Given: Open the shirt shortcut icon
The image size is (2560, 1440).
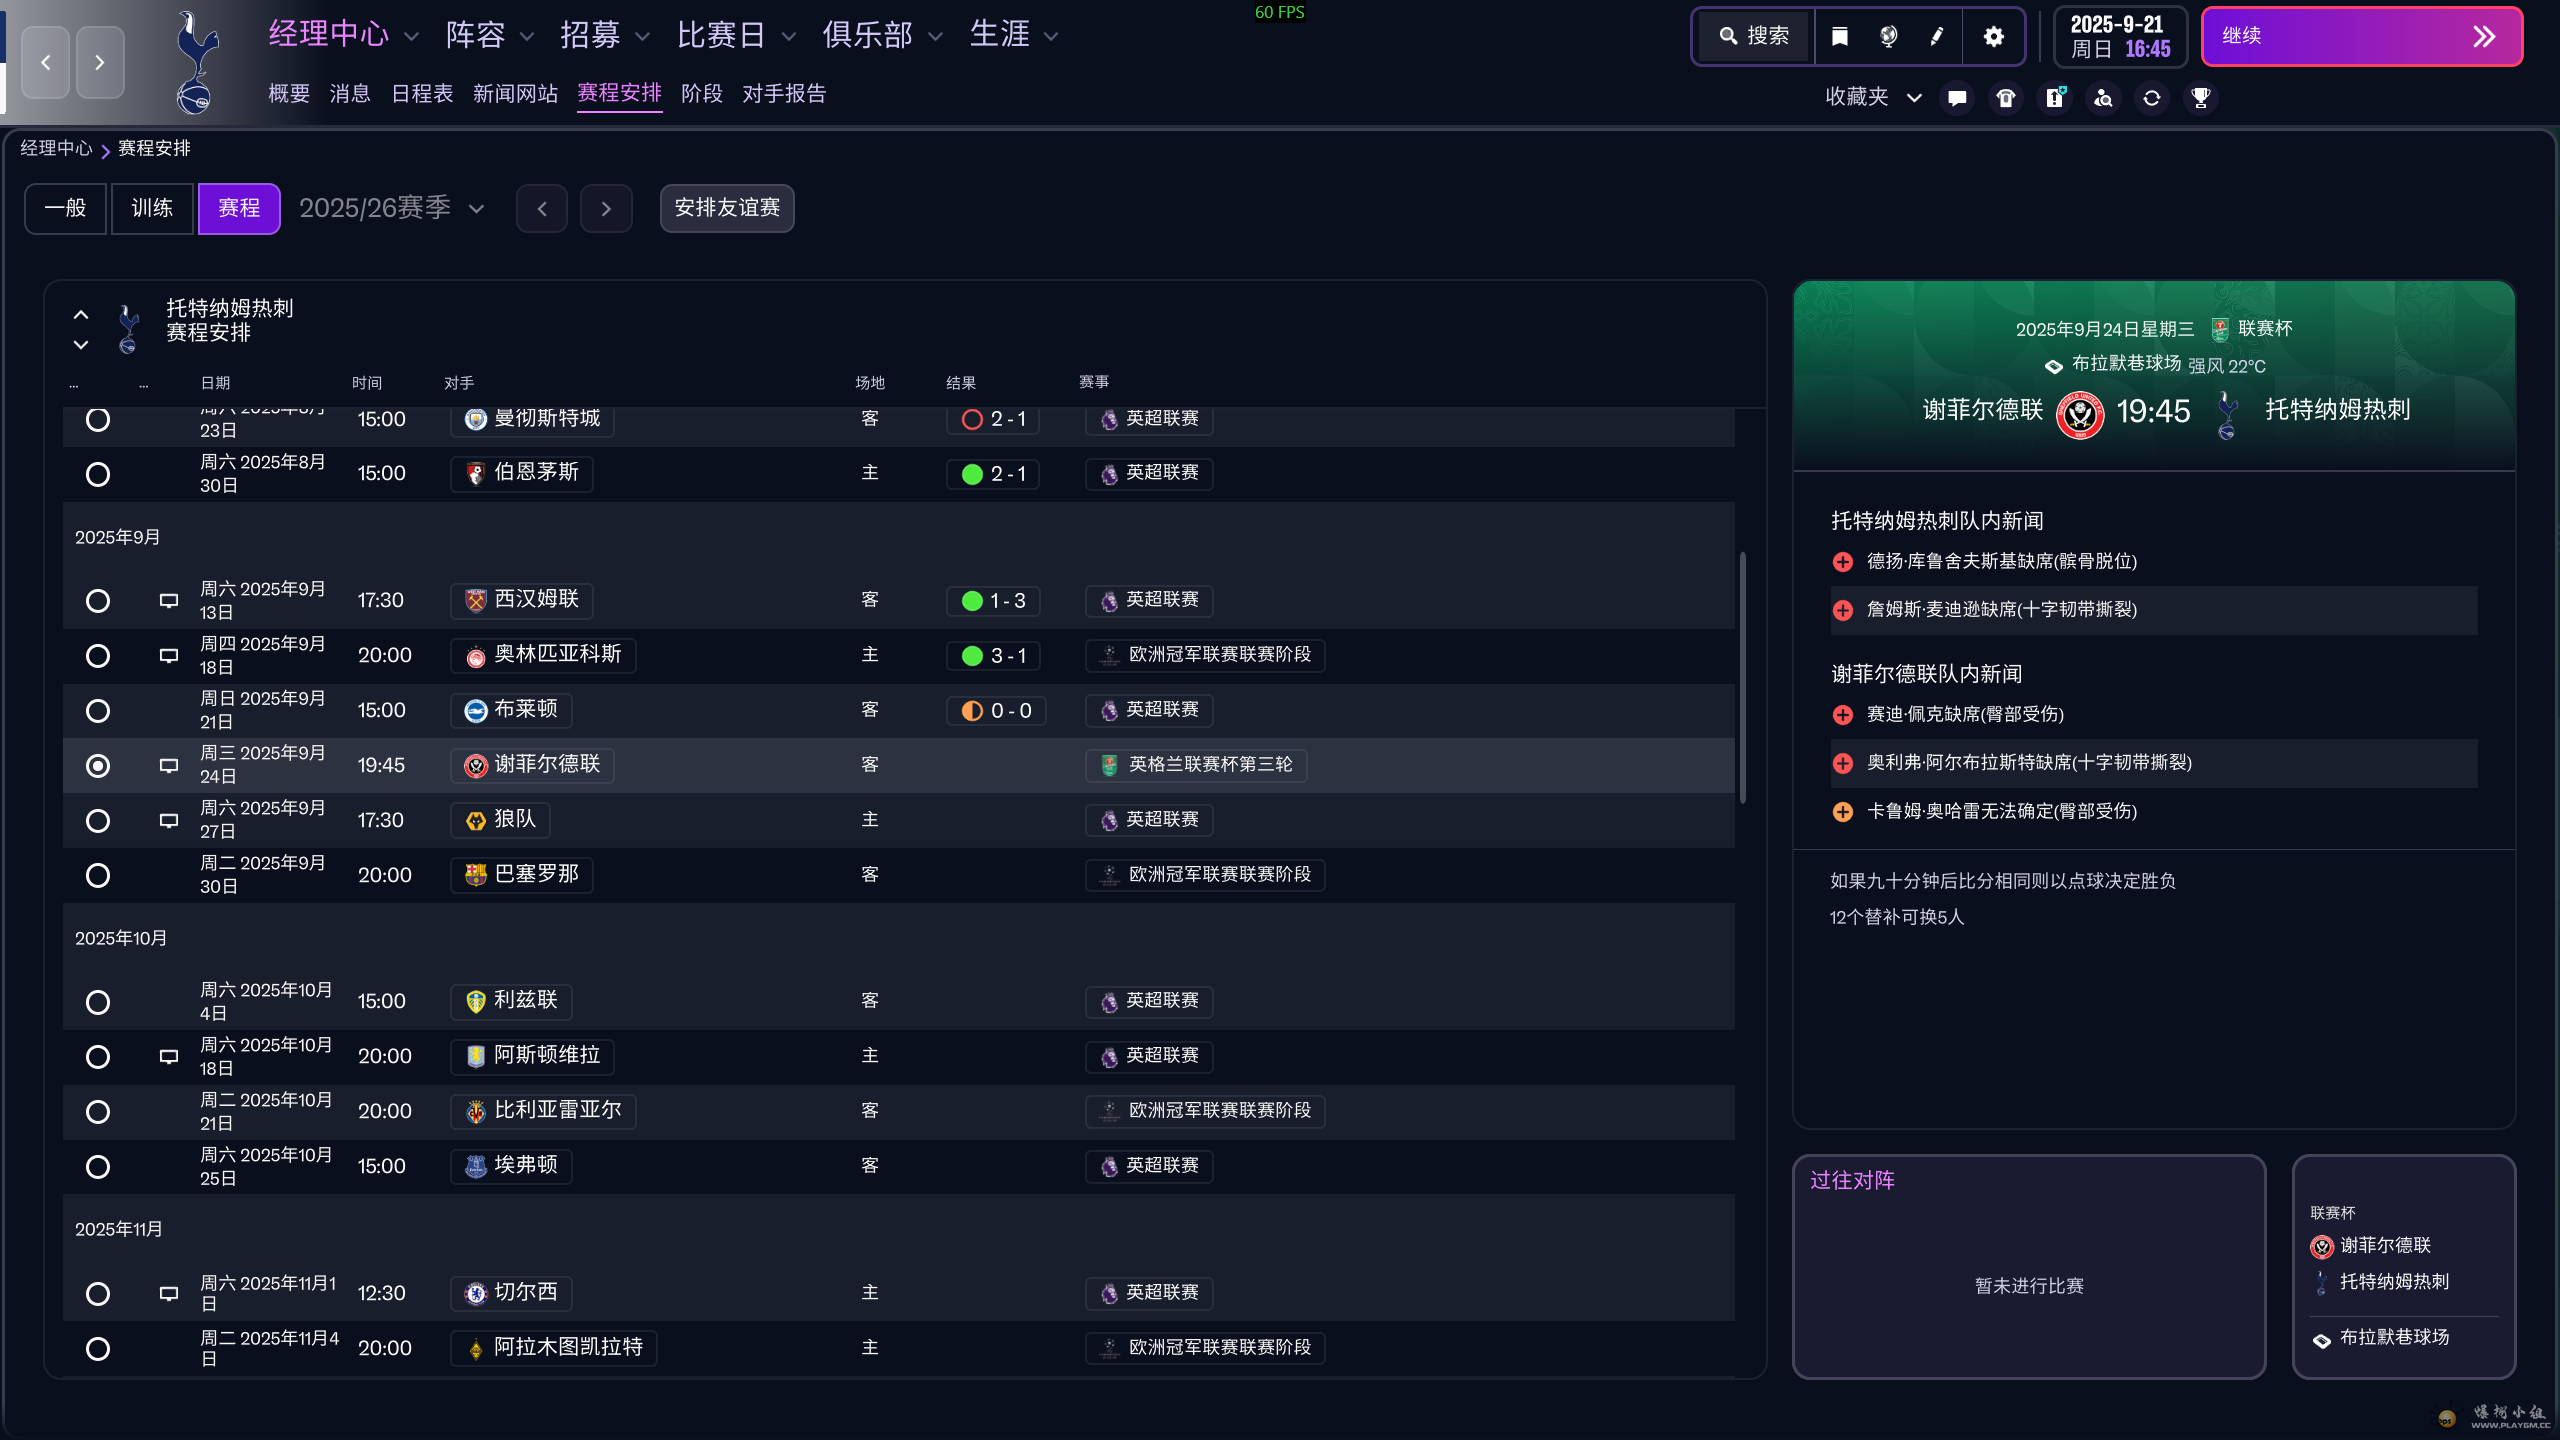Looking at the screenshot, I should click(x=2006, y=98).
